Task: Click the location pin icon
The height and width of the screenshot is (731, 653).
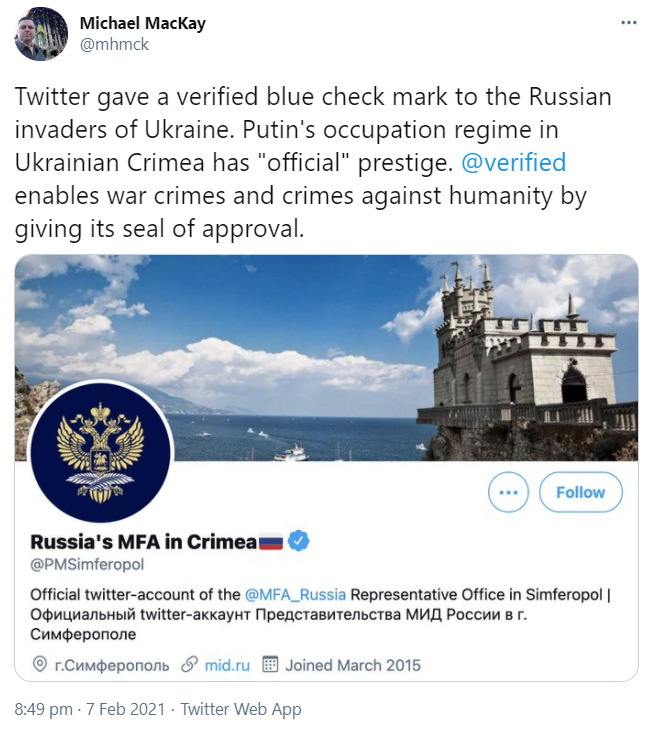Action: 40,664
